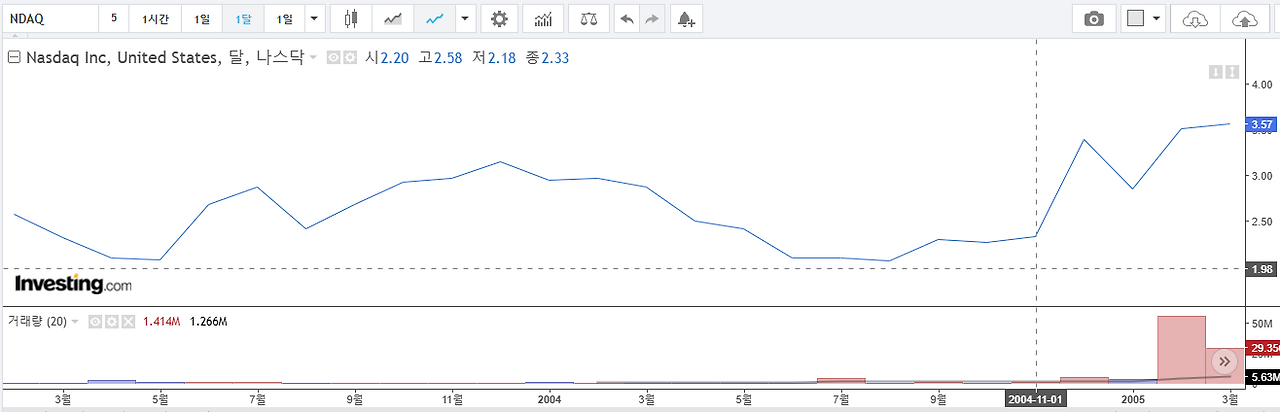Select area chart style icon
The image size is (1280, 412).
coord(394,19)
